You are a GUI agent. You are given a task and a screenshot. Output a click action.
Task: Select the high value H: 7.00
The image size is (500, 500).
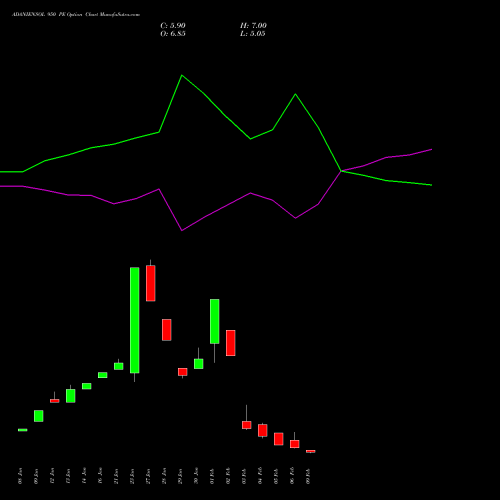(253, 26)
